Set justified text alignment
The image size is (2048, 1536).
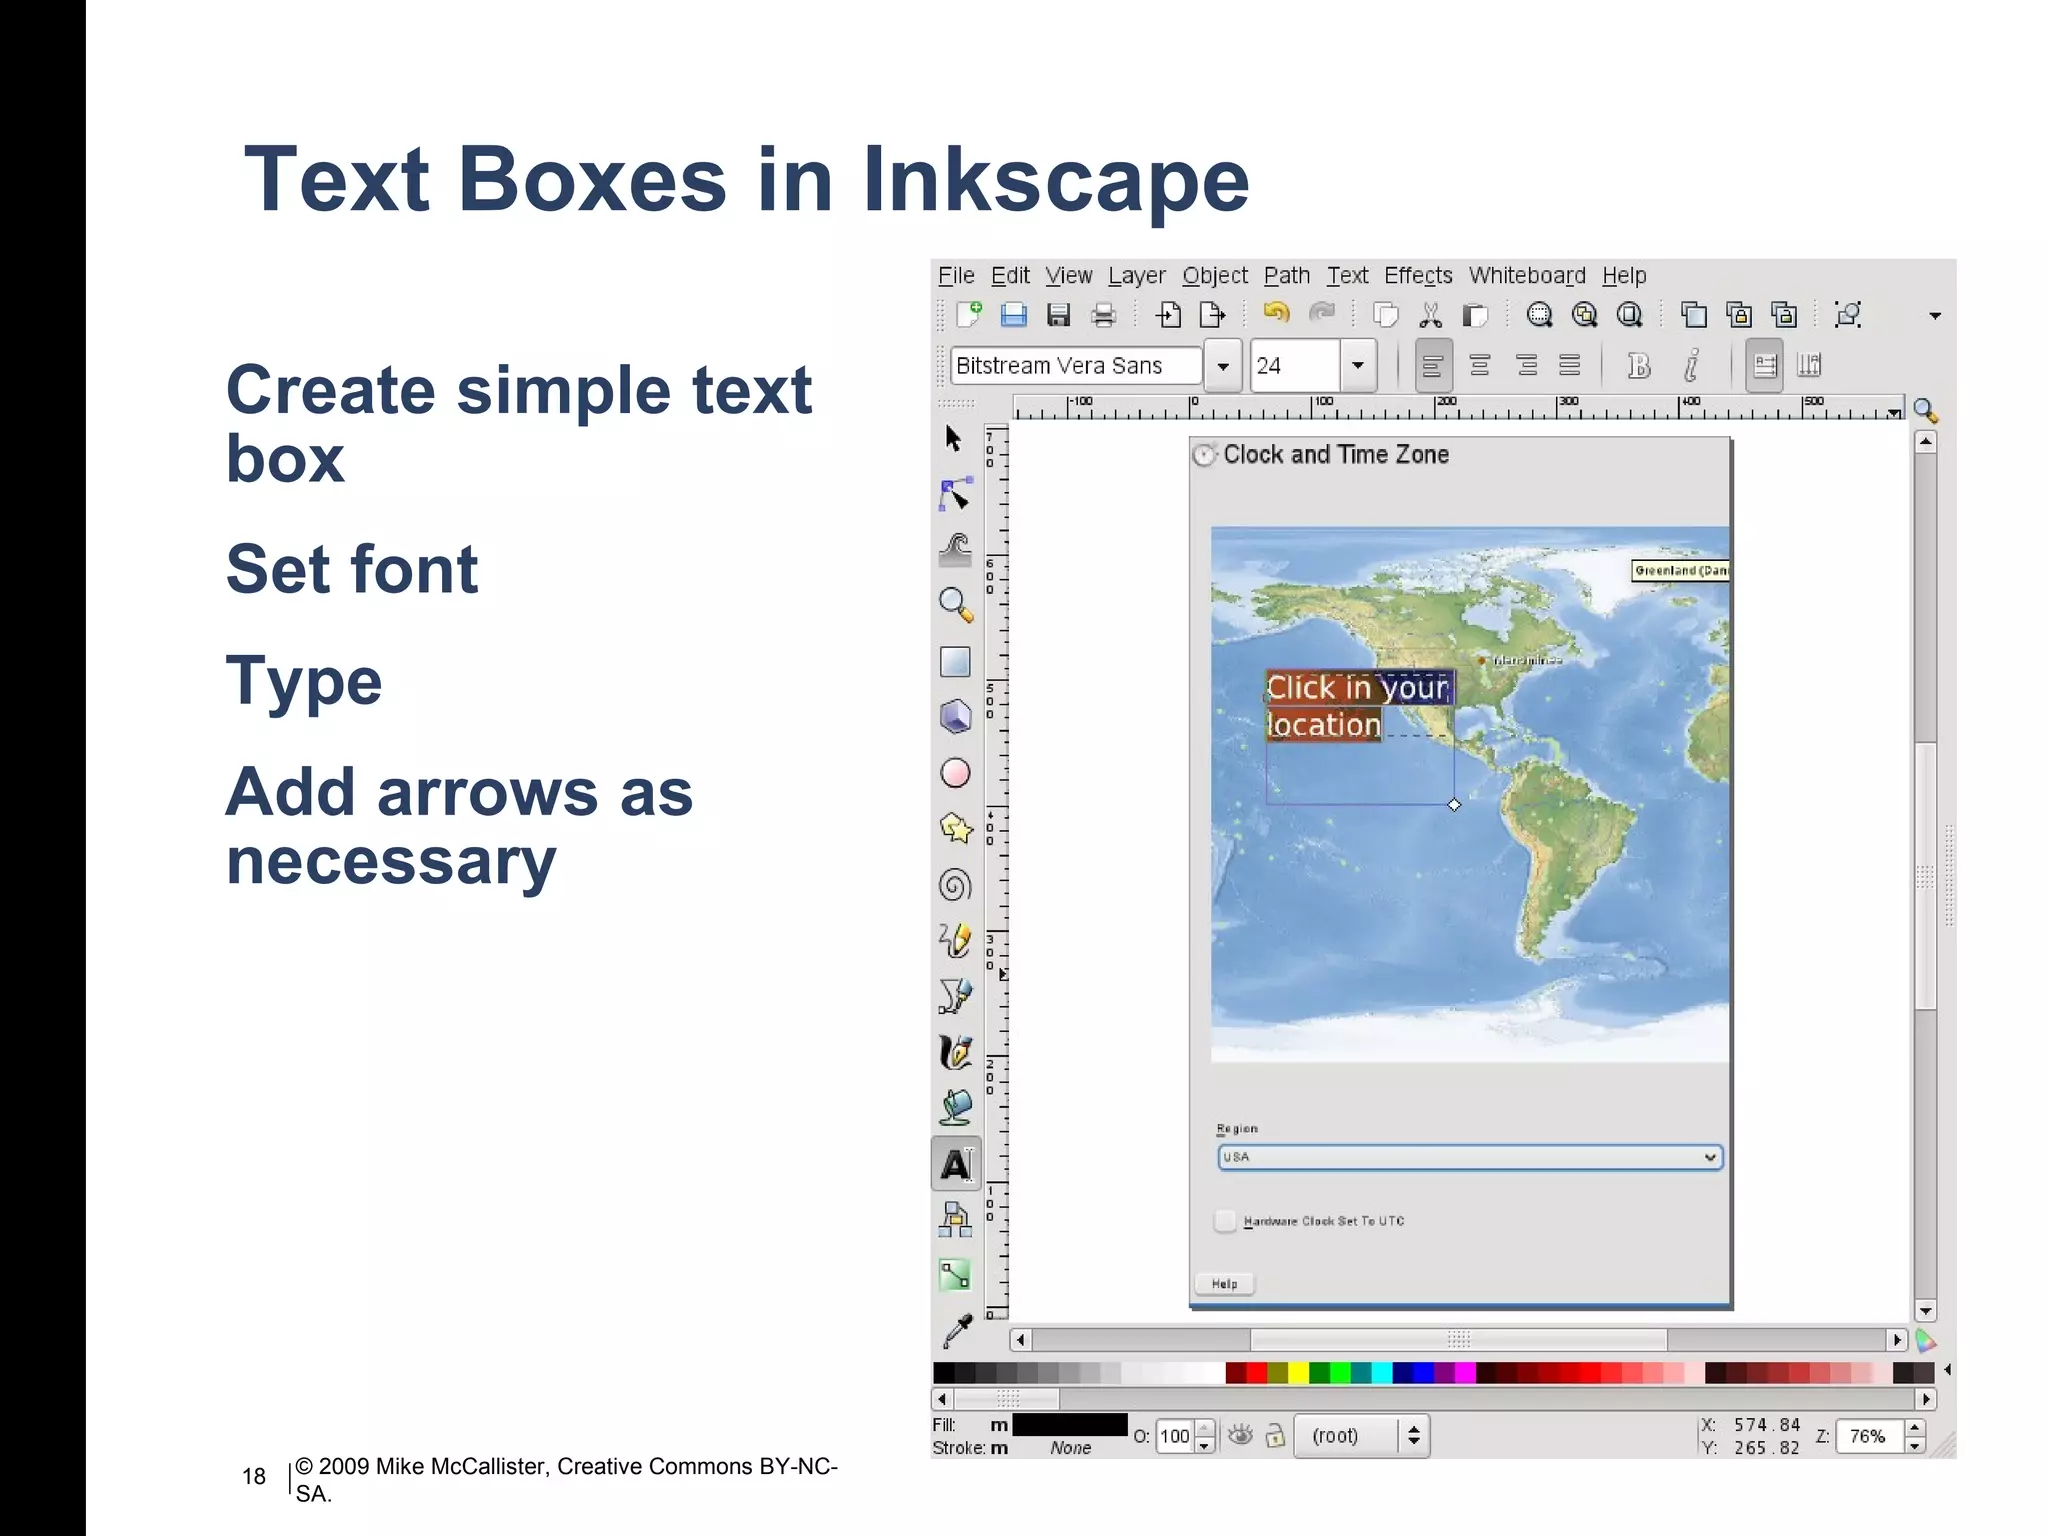click(x=1570, y=366)
